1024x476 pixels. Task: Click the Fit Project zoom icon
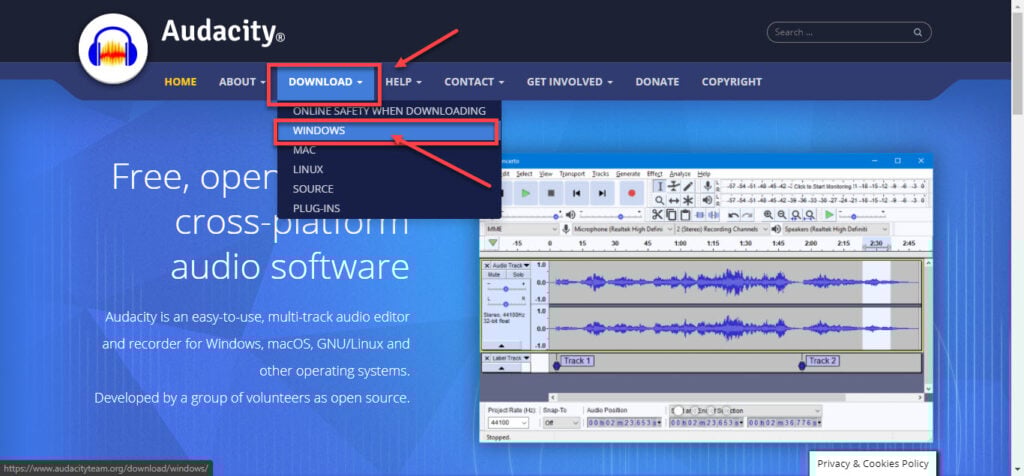tap(810, 215)
